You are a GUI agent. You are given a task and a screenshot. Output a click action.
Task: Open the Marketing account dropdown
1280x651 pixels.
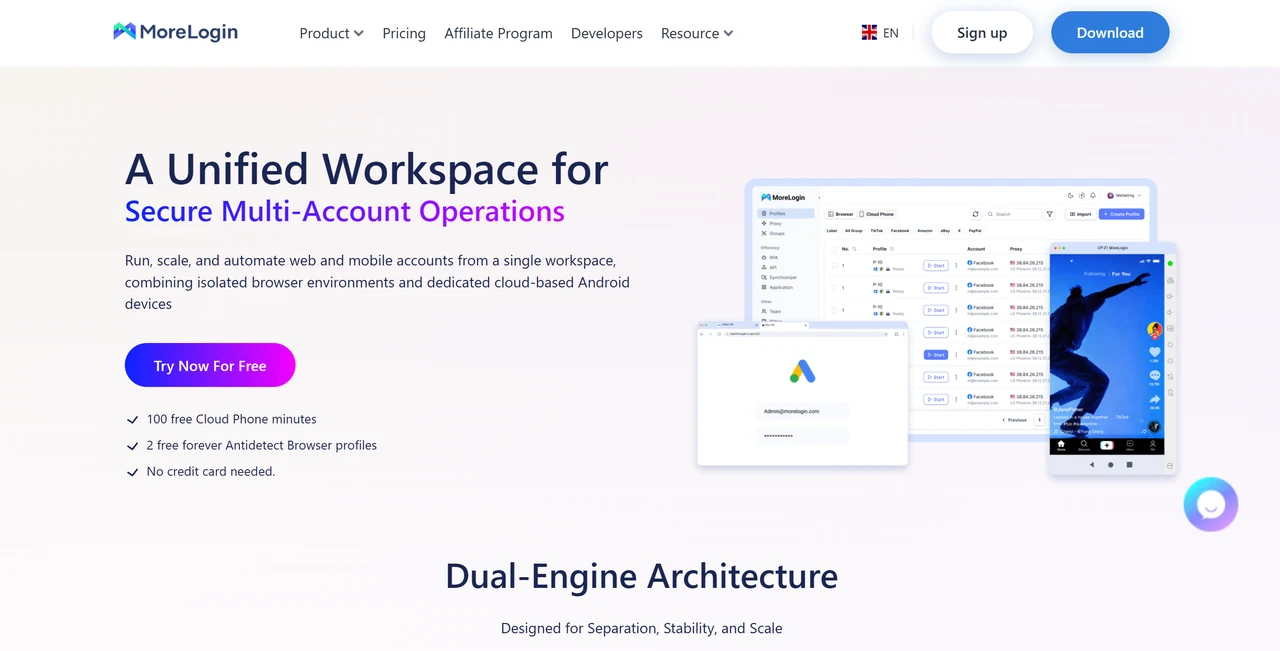click(1124, 195)
